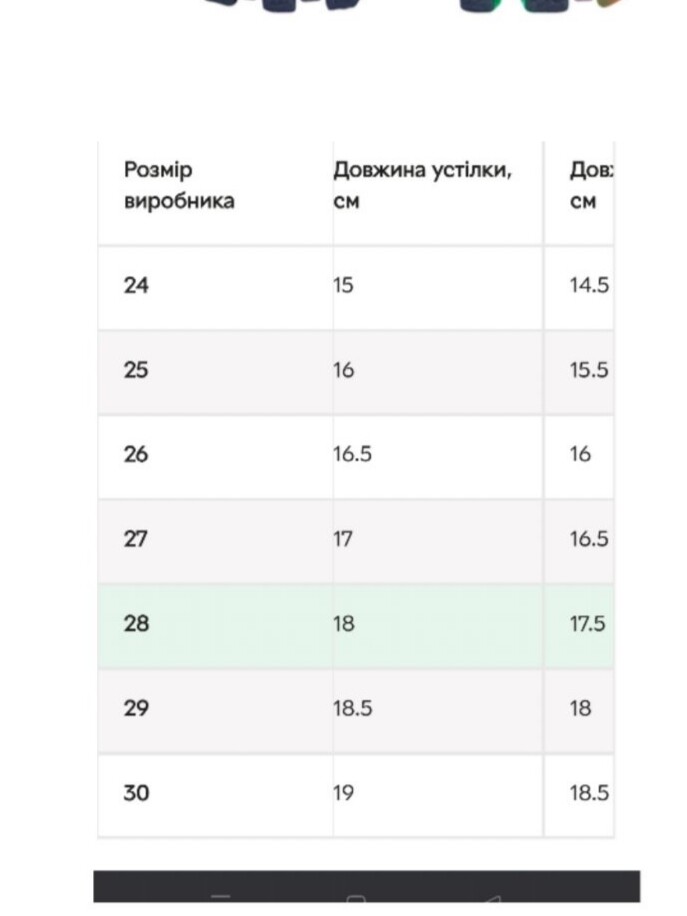Click the truncated third column header
The width and height of the screenshot is (687, 916).
click(x=591, y=185)
